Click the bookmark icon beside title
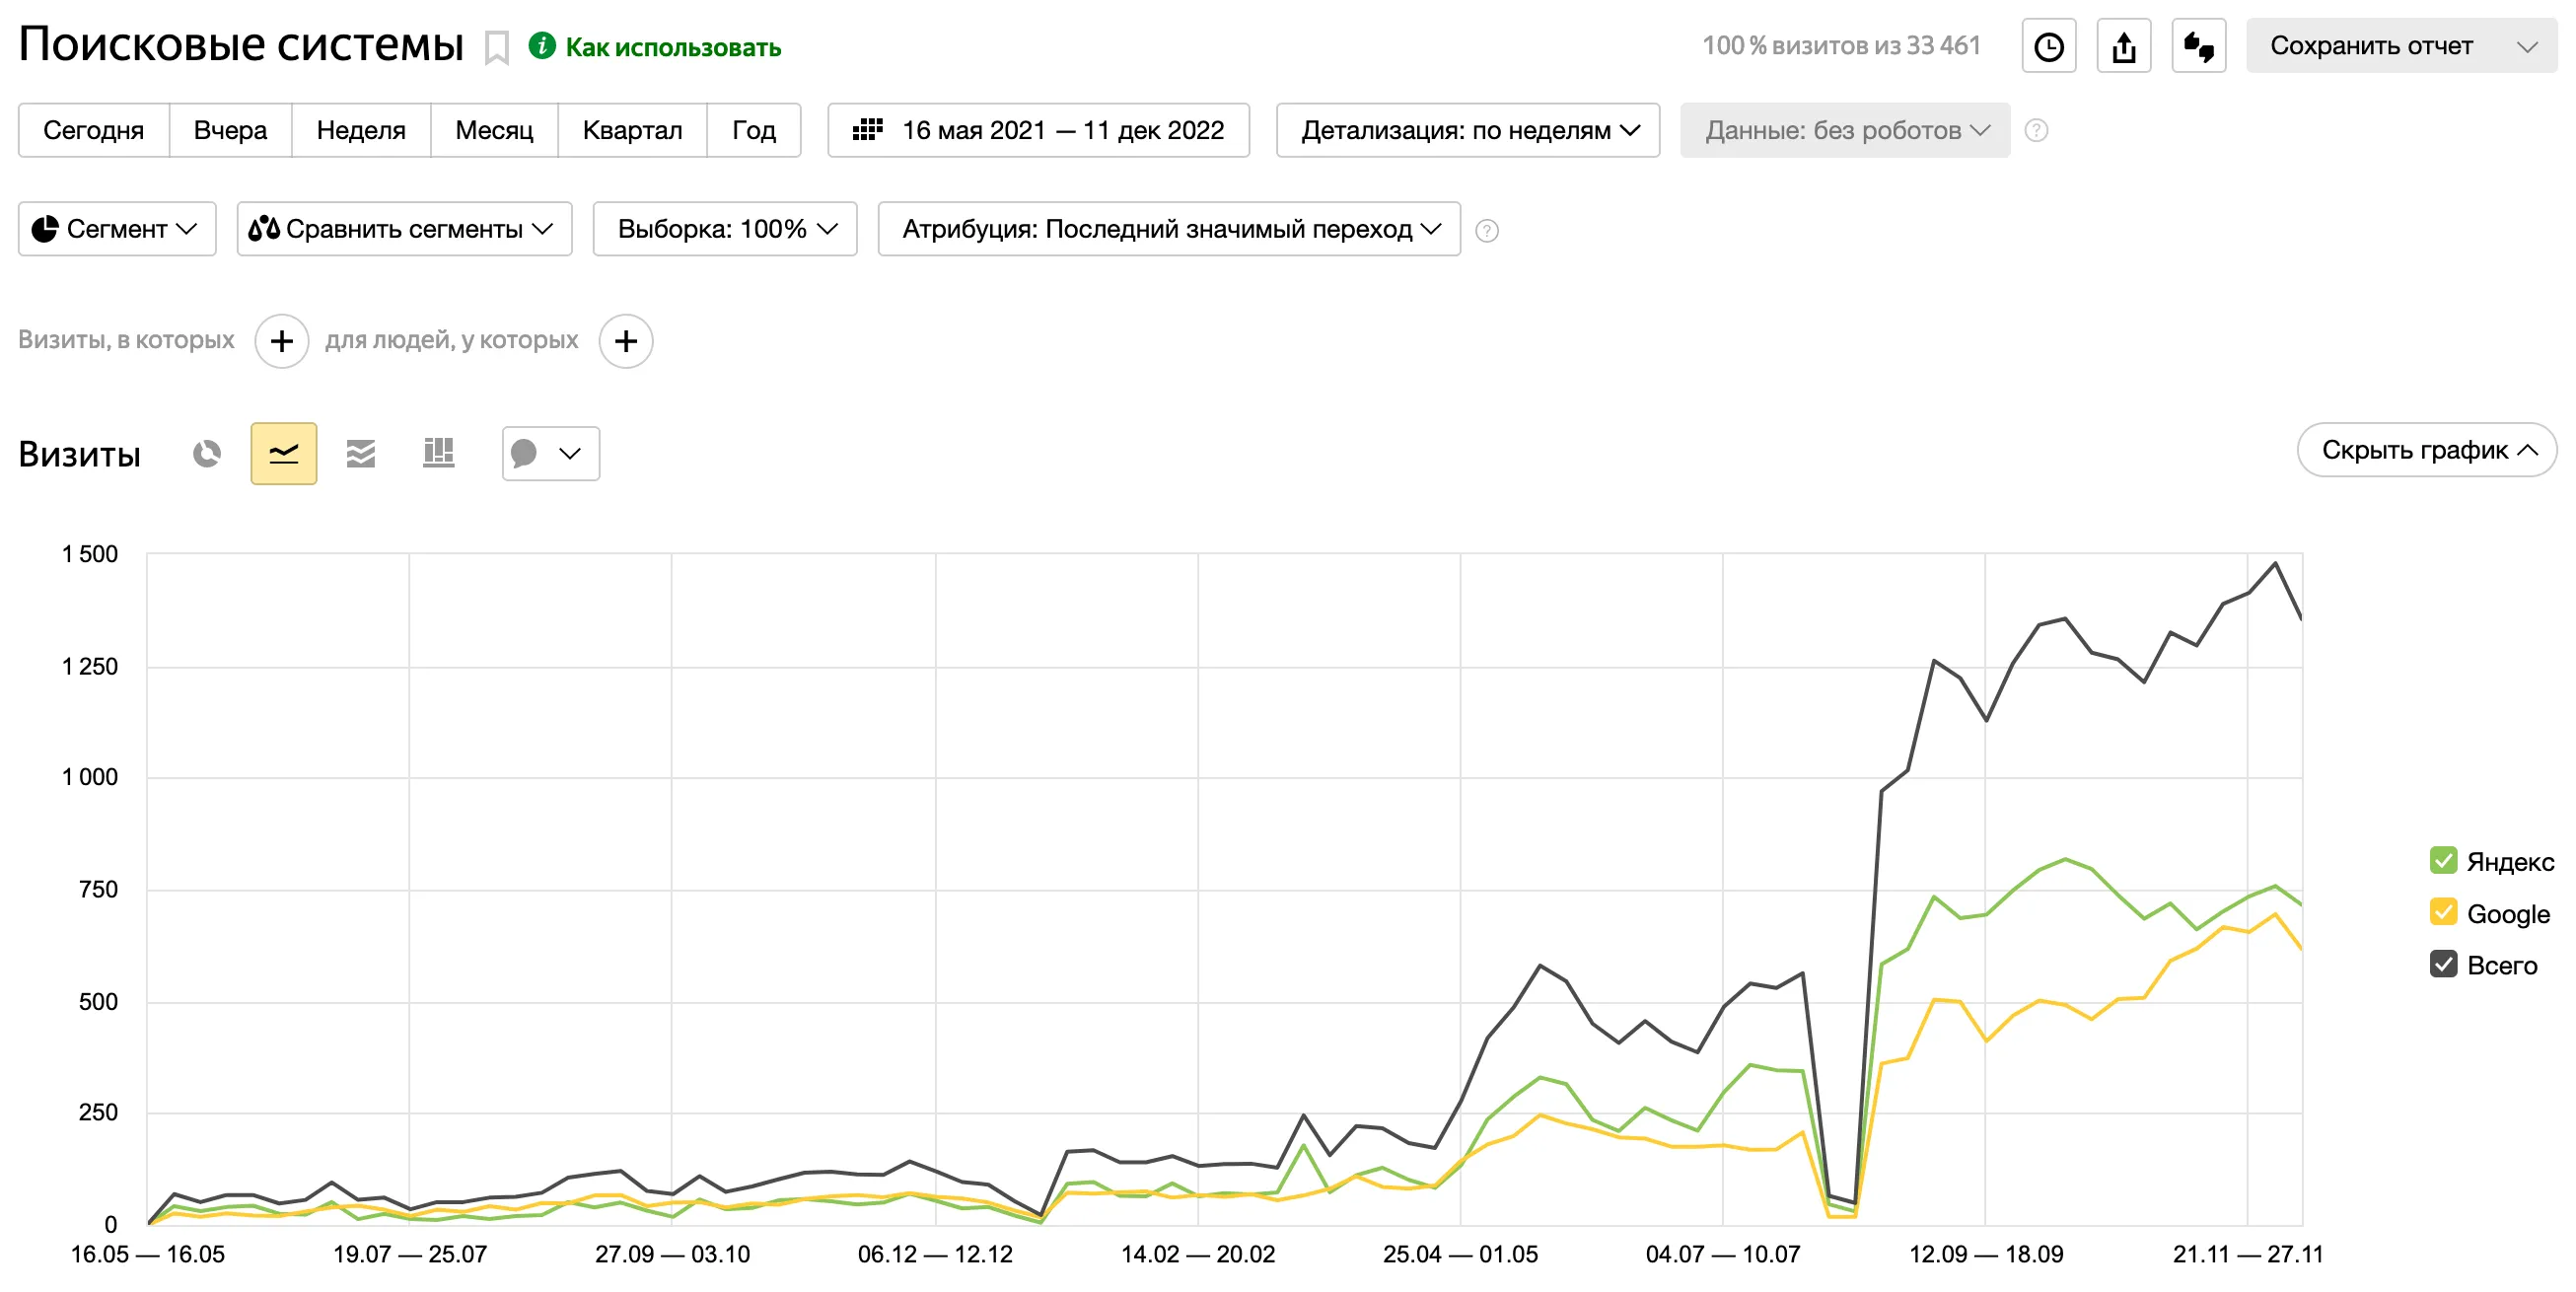This screenshot has height=1292, width=2576. tap(497, 47)
